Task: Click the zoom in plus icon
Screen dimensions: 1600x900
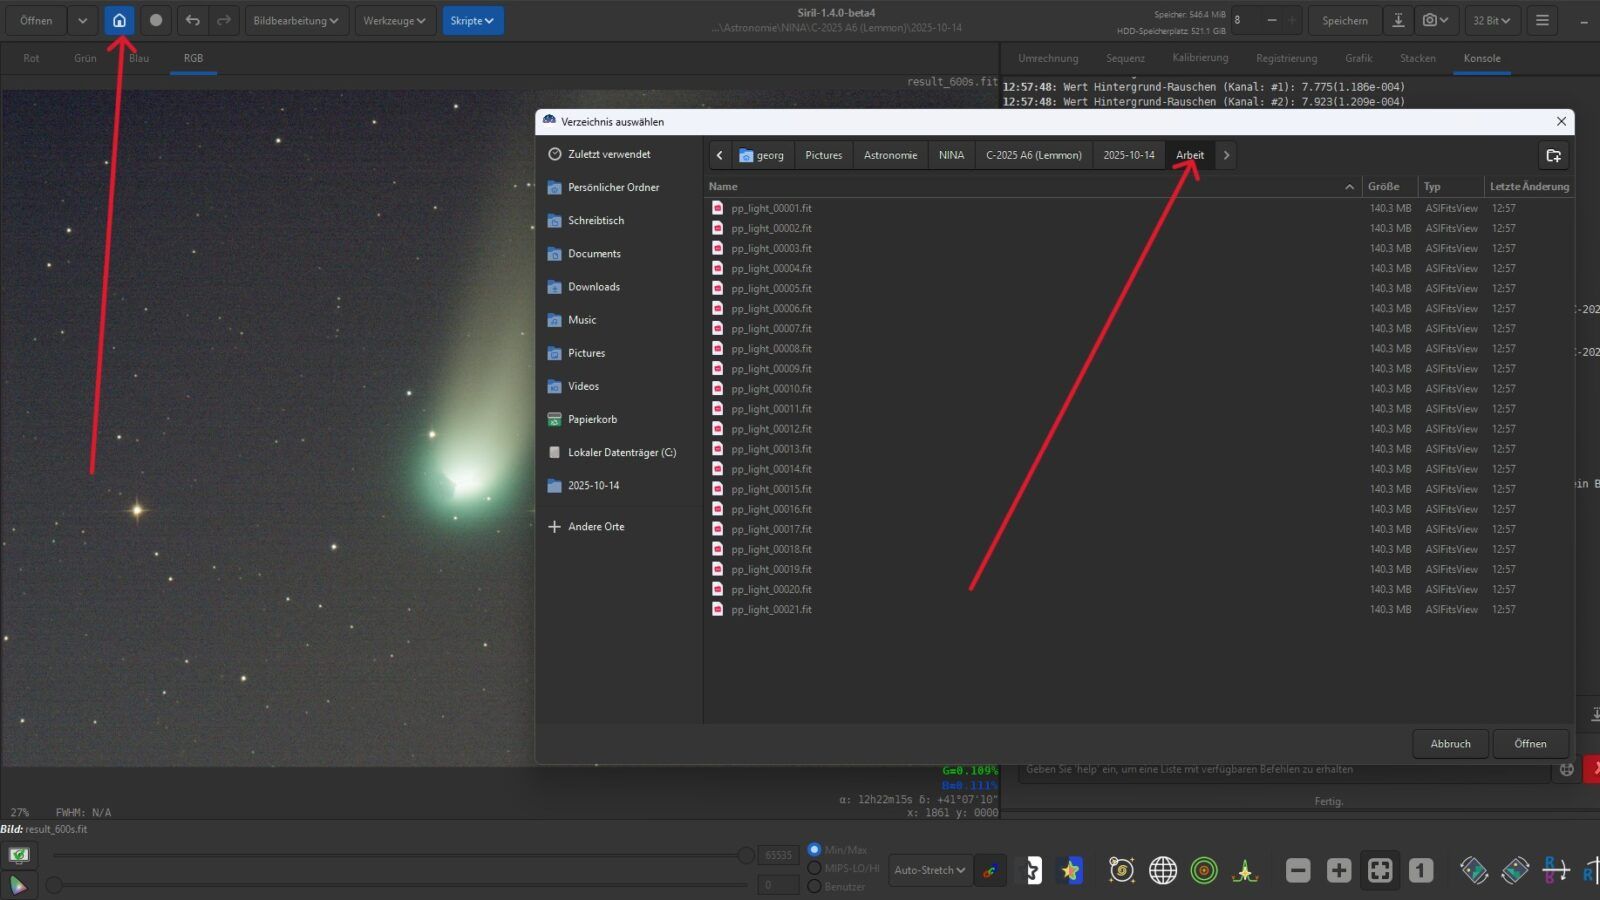Action: pyautogui.click(x=1339, y=870)
